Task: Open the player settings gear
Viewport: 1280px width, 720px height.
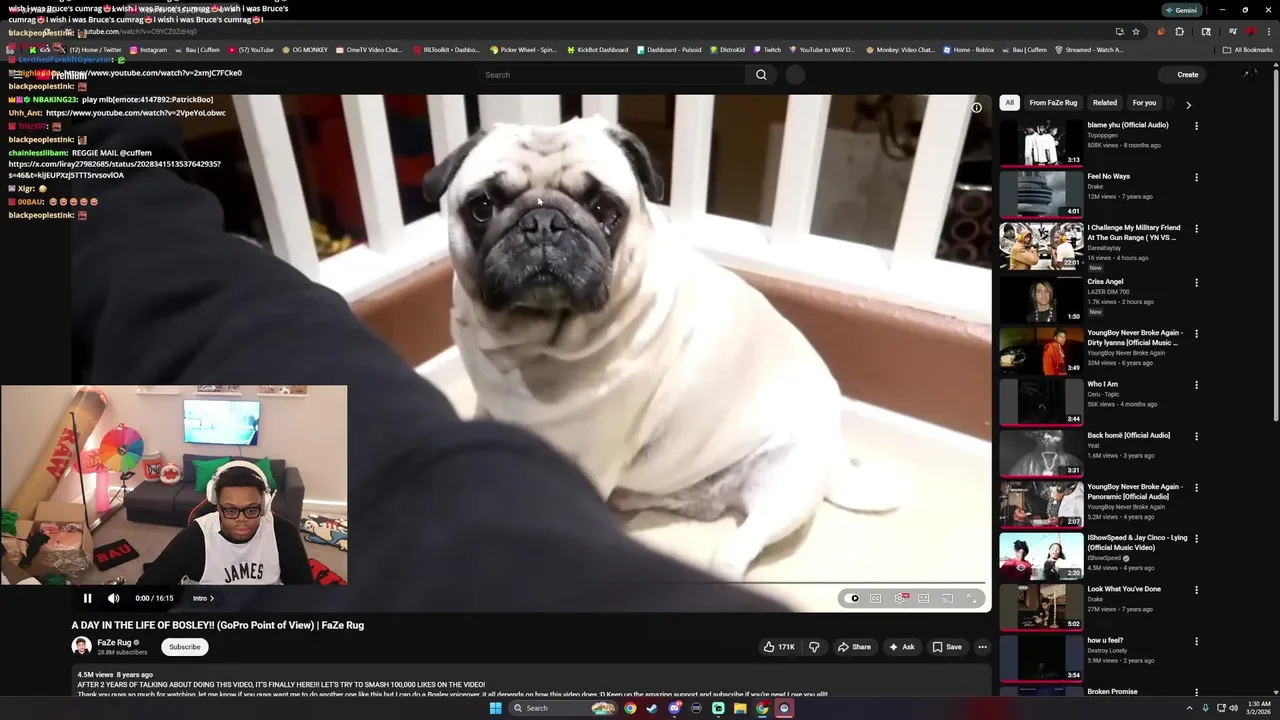Action: point(900,598)
